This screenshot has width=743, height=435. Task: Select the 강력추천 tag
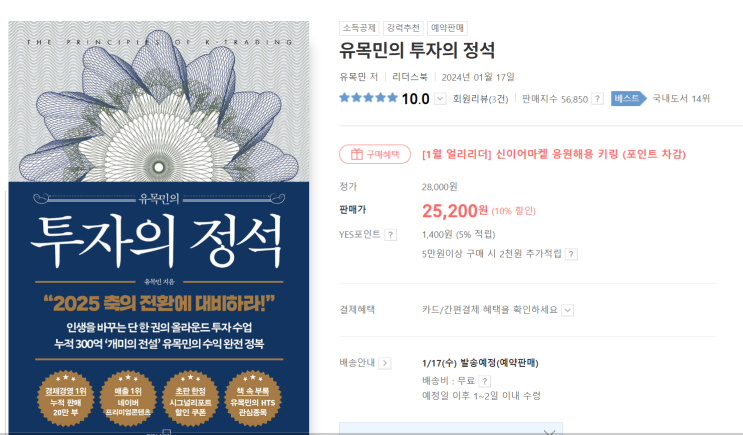tap(403, 28)
